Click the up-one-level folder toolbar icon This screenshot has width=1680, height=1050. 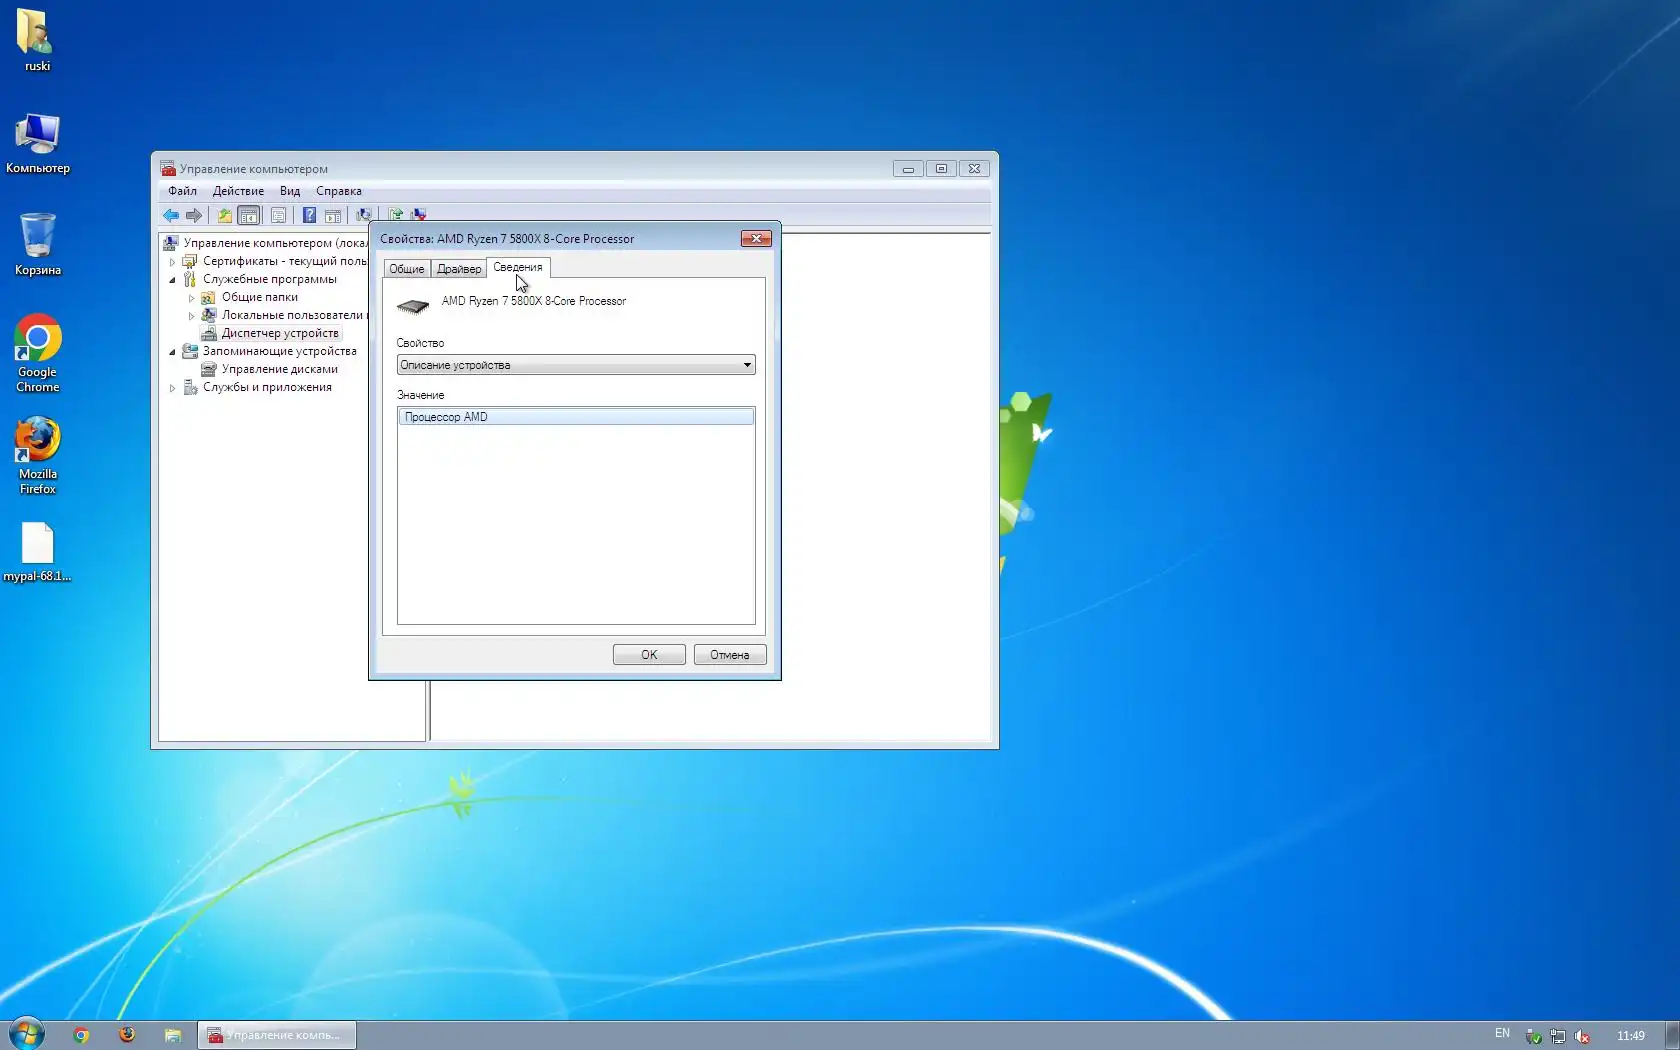[225, 215]
